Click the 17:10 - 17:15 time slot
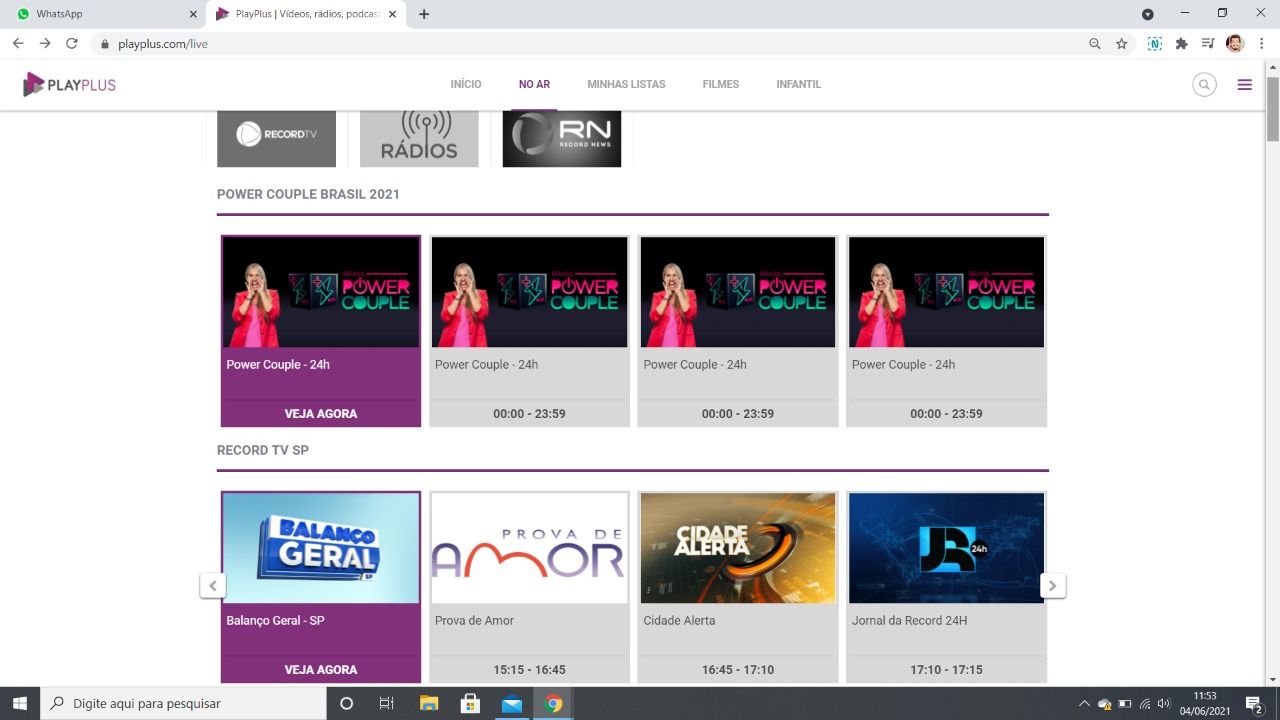The image size is (1280, 720). (946, 669)
